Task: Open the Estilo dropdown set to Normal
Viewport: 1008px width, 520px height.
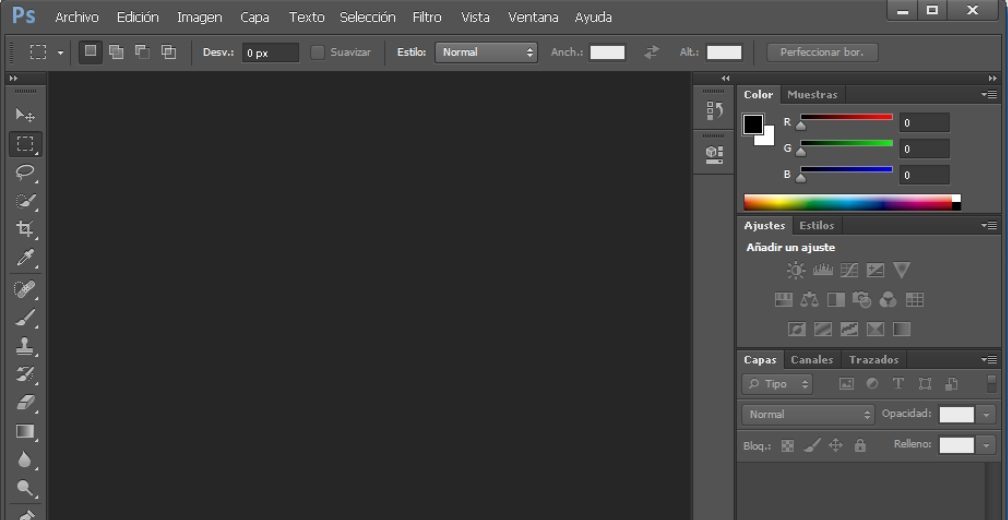Action: pos(486,53)
